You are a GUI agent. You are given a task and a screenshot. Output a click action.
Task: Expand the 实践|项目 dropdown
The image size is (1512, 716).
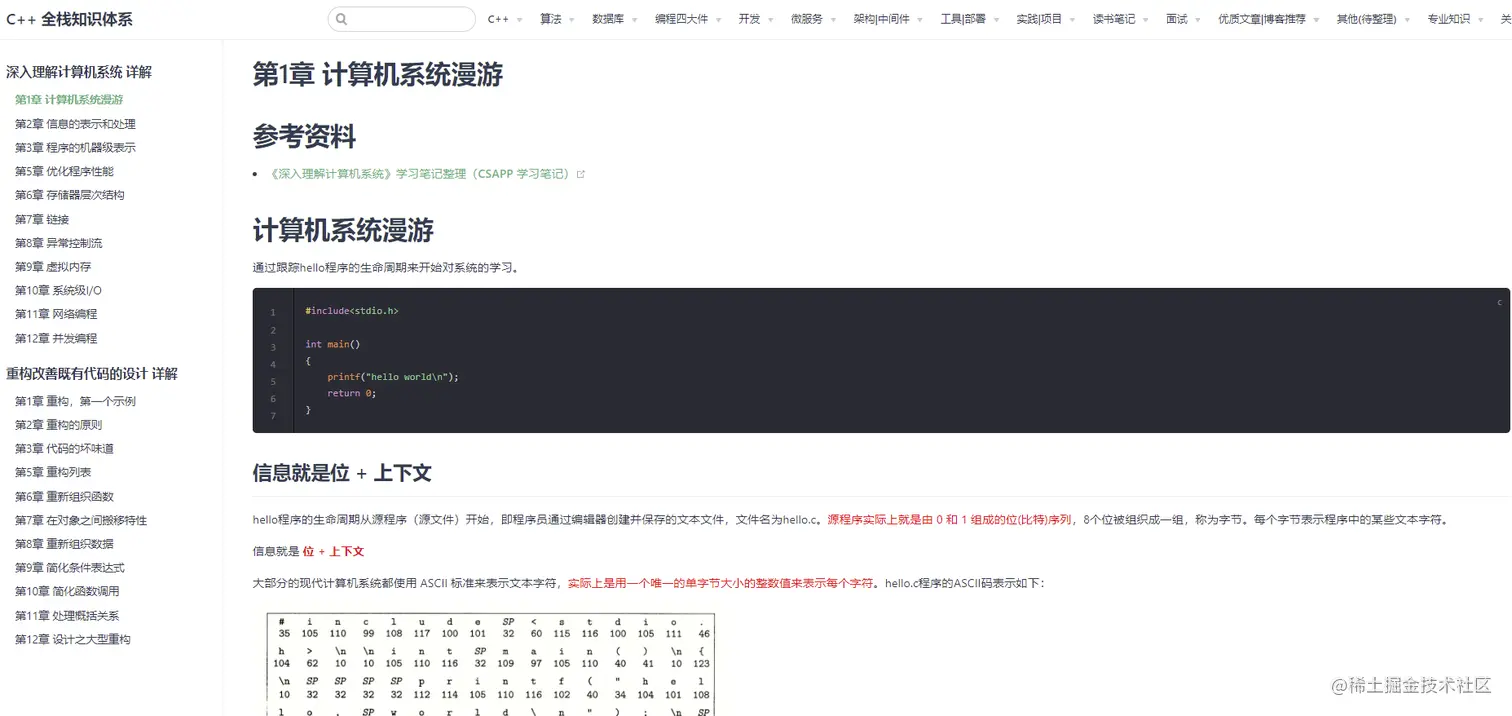pyautogui.click(x=1040, y=18)
